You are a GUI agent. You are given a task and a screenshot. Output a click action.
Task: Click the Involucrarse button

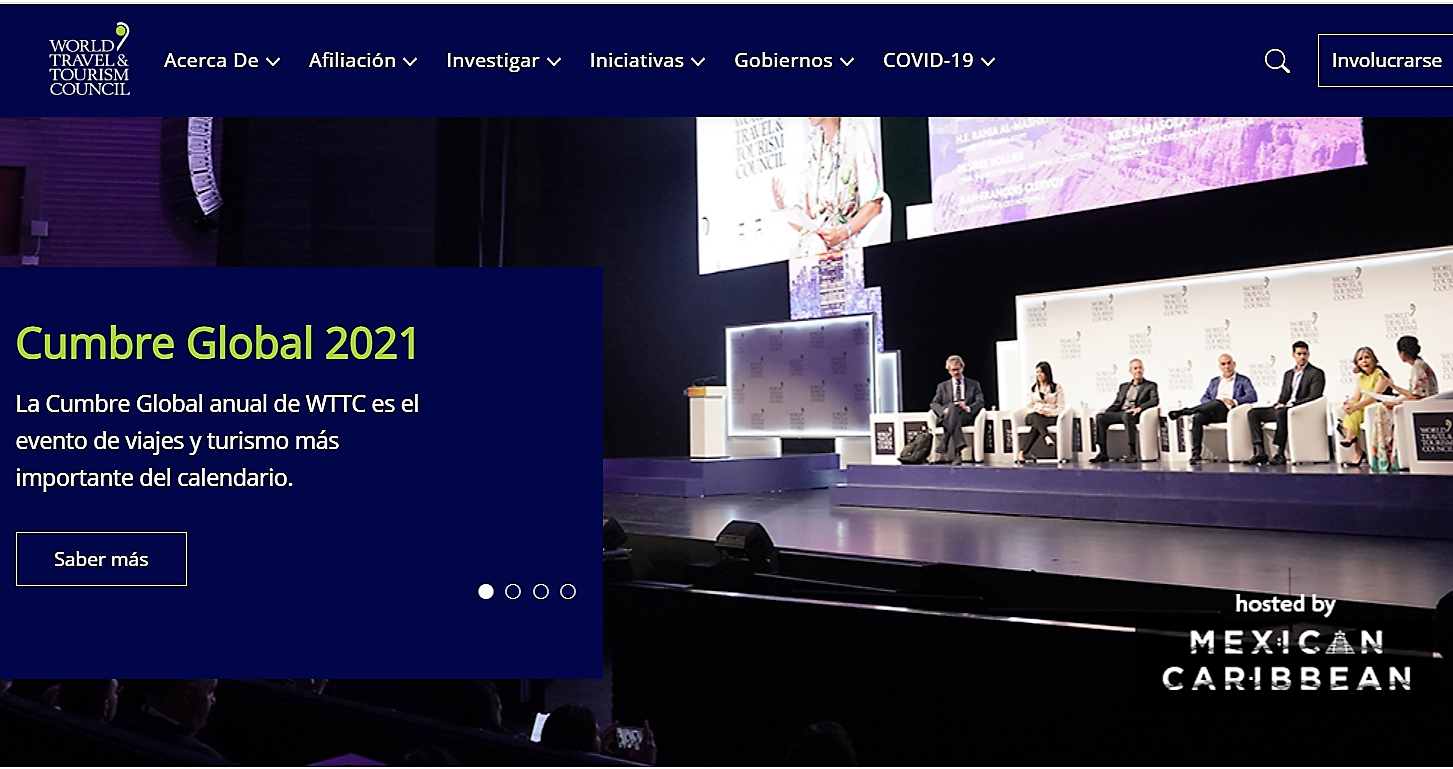(x=1385, y=61)
